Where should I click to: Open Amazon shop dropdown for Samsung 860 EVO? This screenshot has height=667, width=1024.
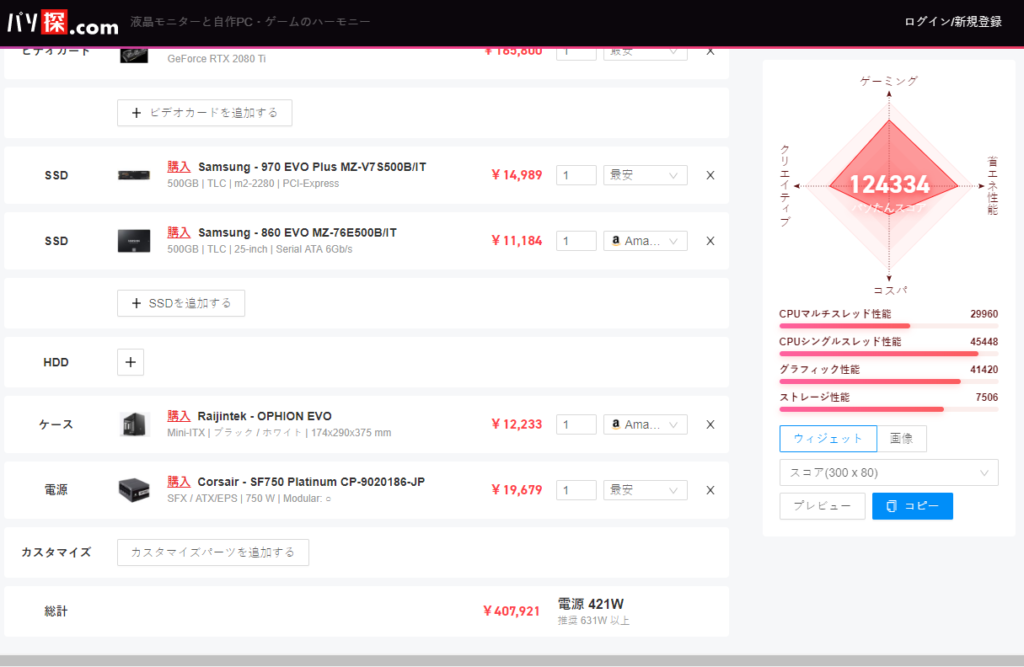645,241
